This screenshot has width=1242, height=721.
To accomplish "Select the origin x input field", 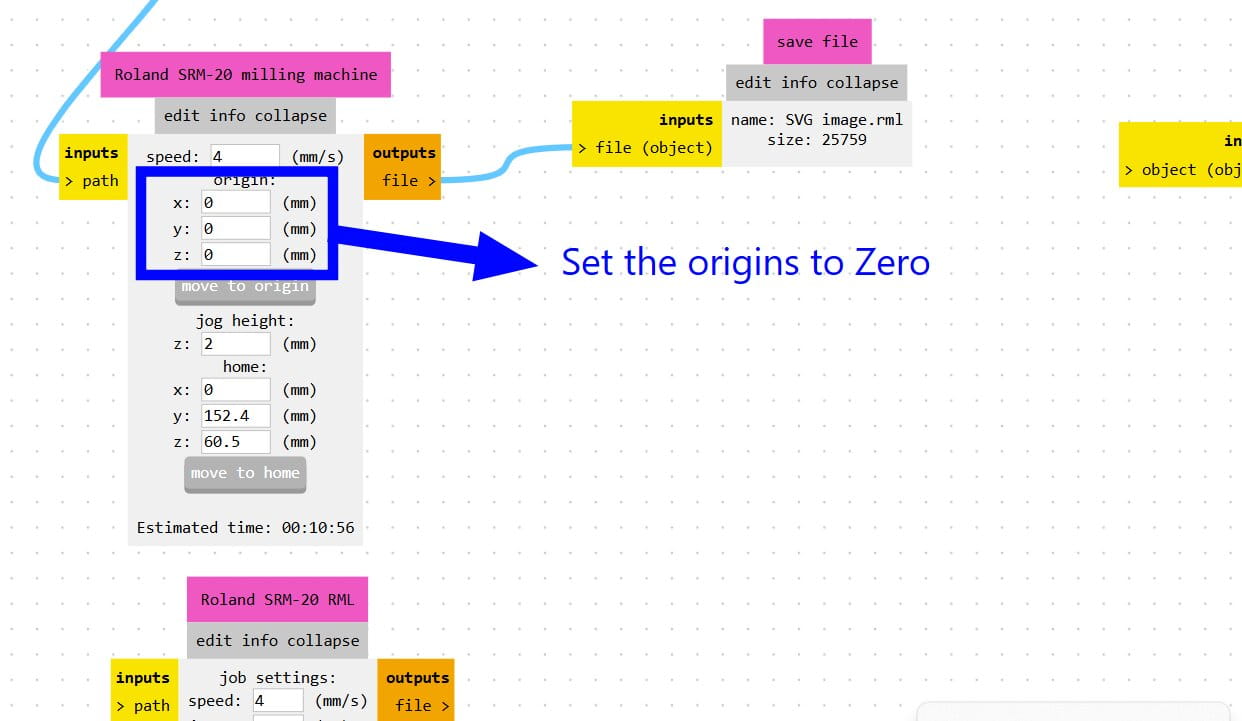I will point(235,203).
